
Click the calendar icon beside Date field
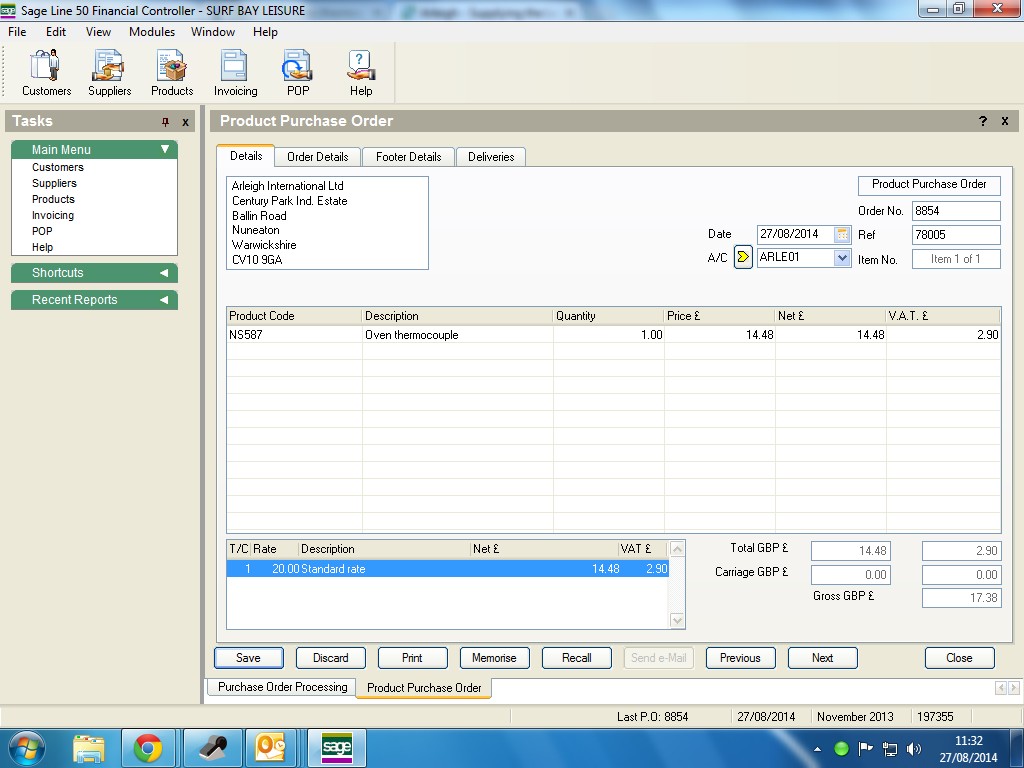point(842,234)
